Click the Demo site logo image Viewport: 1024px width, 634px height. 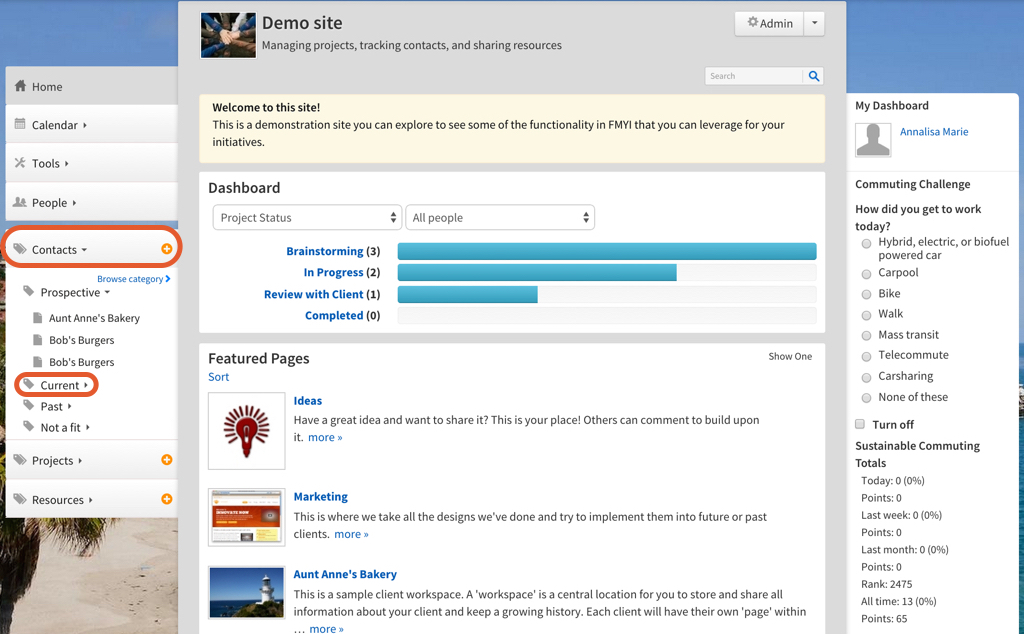(x=228, y=35)
